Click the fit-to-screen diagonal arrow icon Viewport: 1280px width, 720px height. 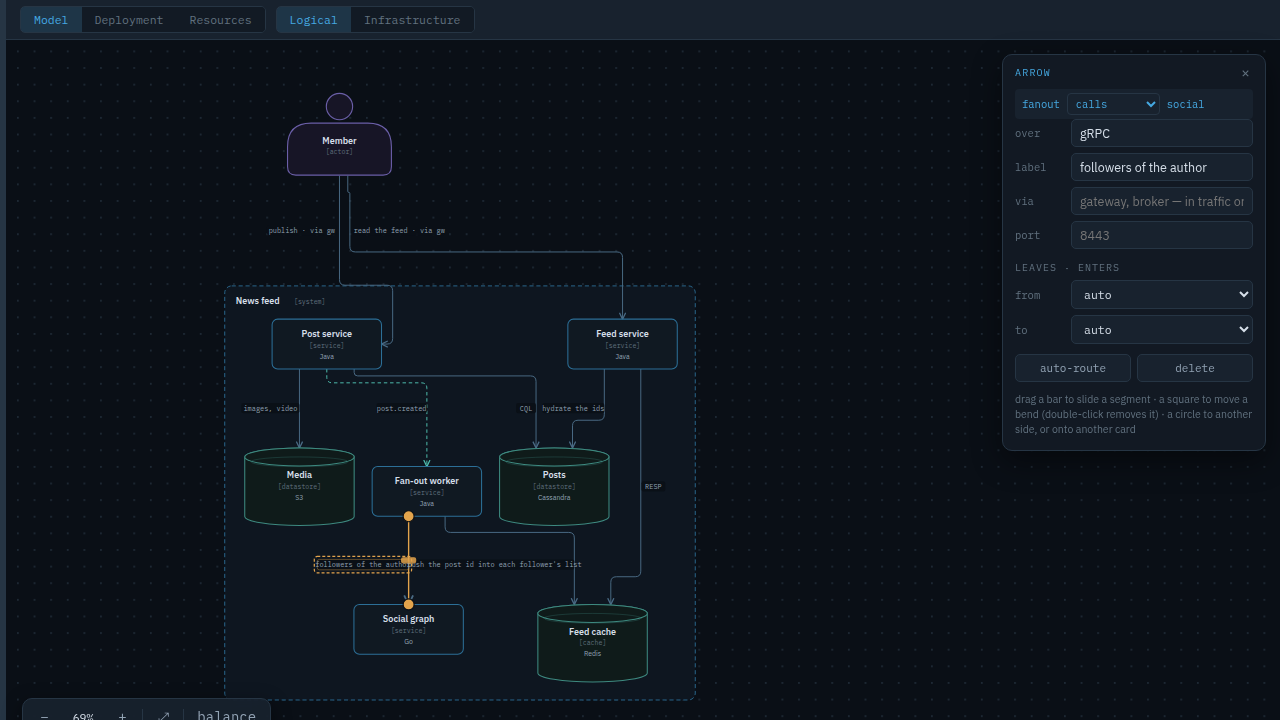pos(164,716)
